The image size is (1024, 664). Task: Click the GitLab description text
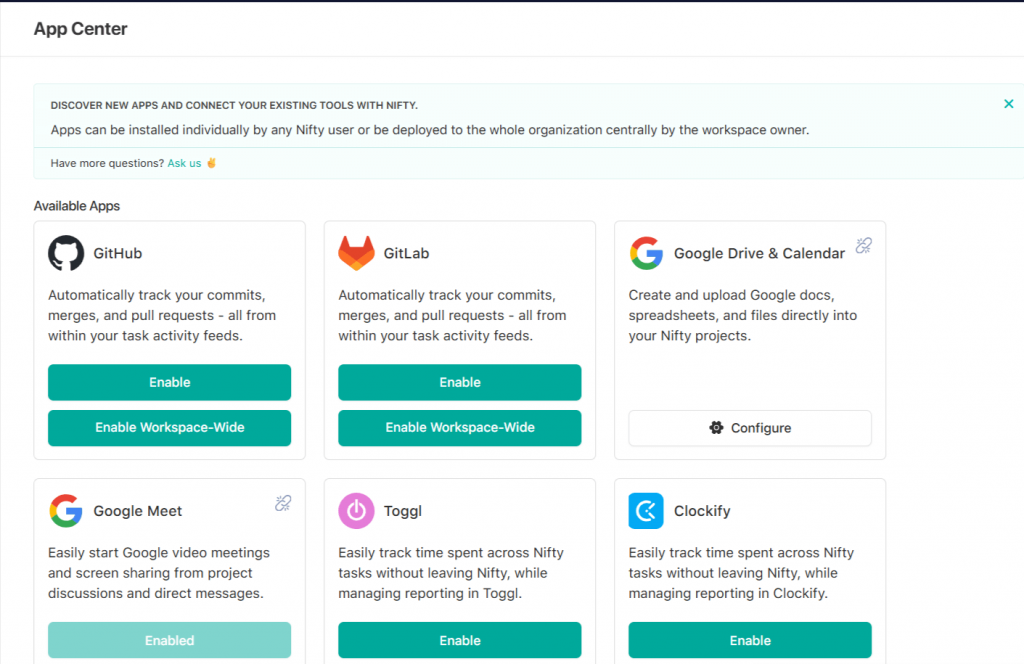point(452,315)
